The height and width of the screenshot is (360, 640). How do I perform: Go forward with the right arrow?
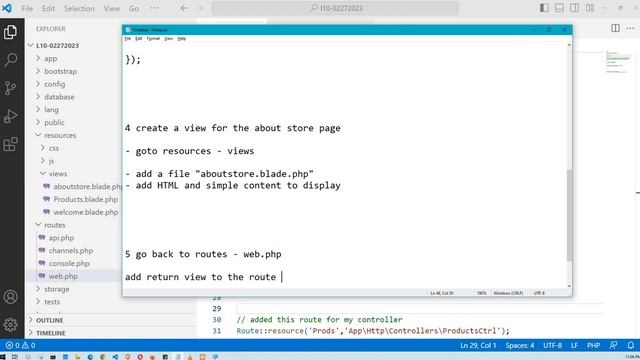click(x=200, y=8)
